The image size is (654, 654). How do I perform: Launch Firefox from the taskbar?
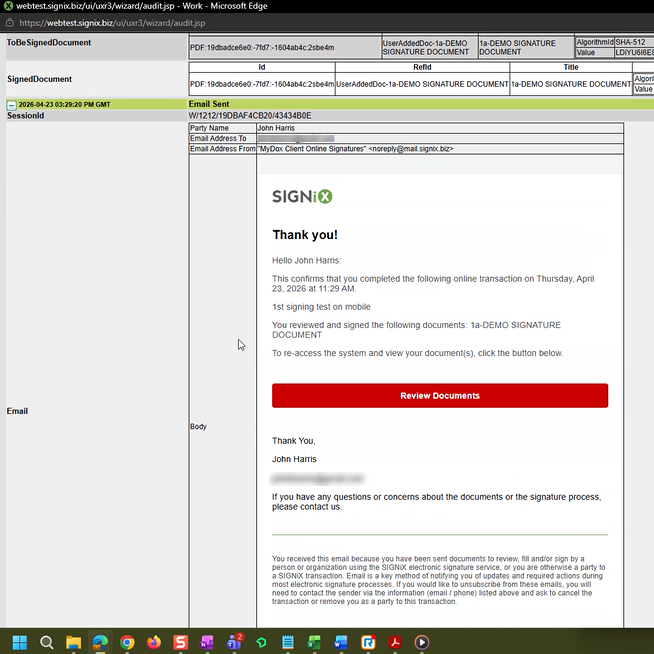click(154, 642)
